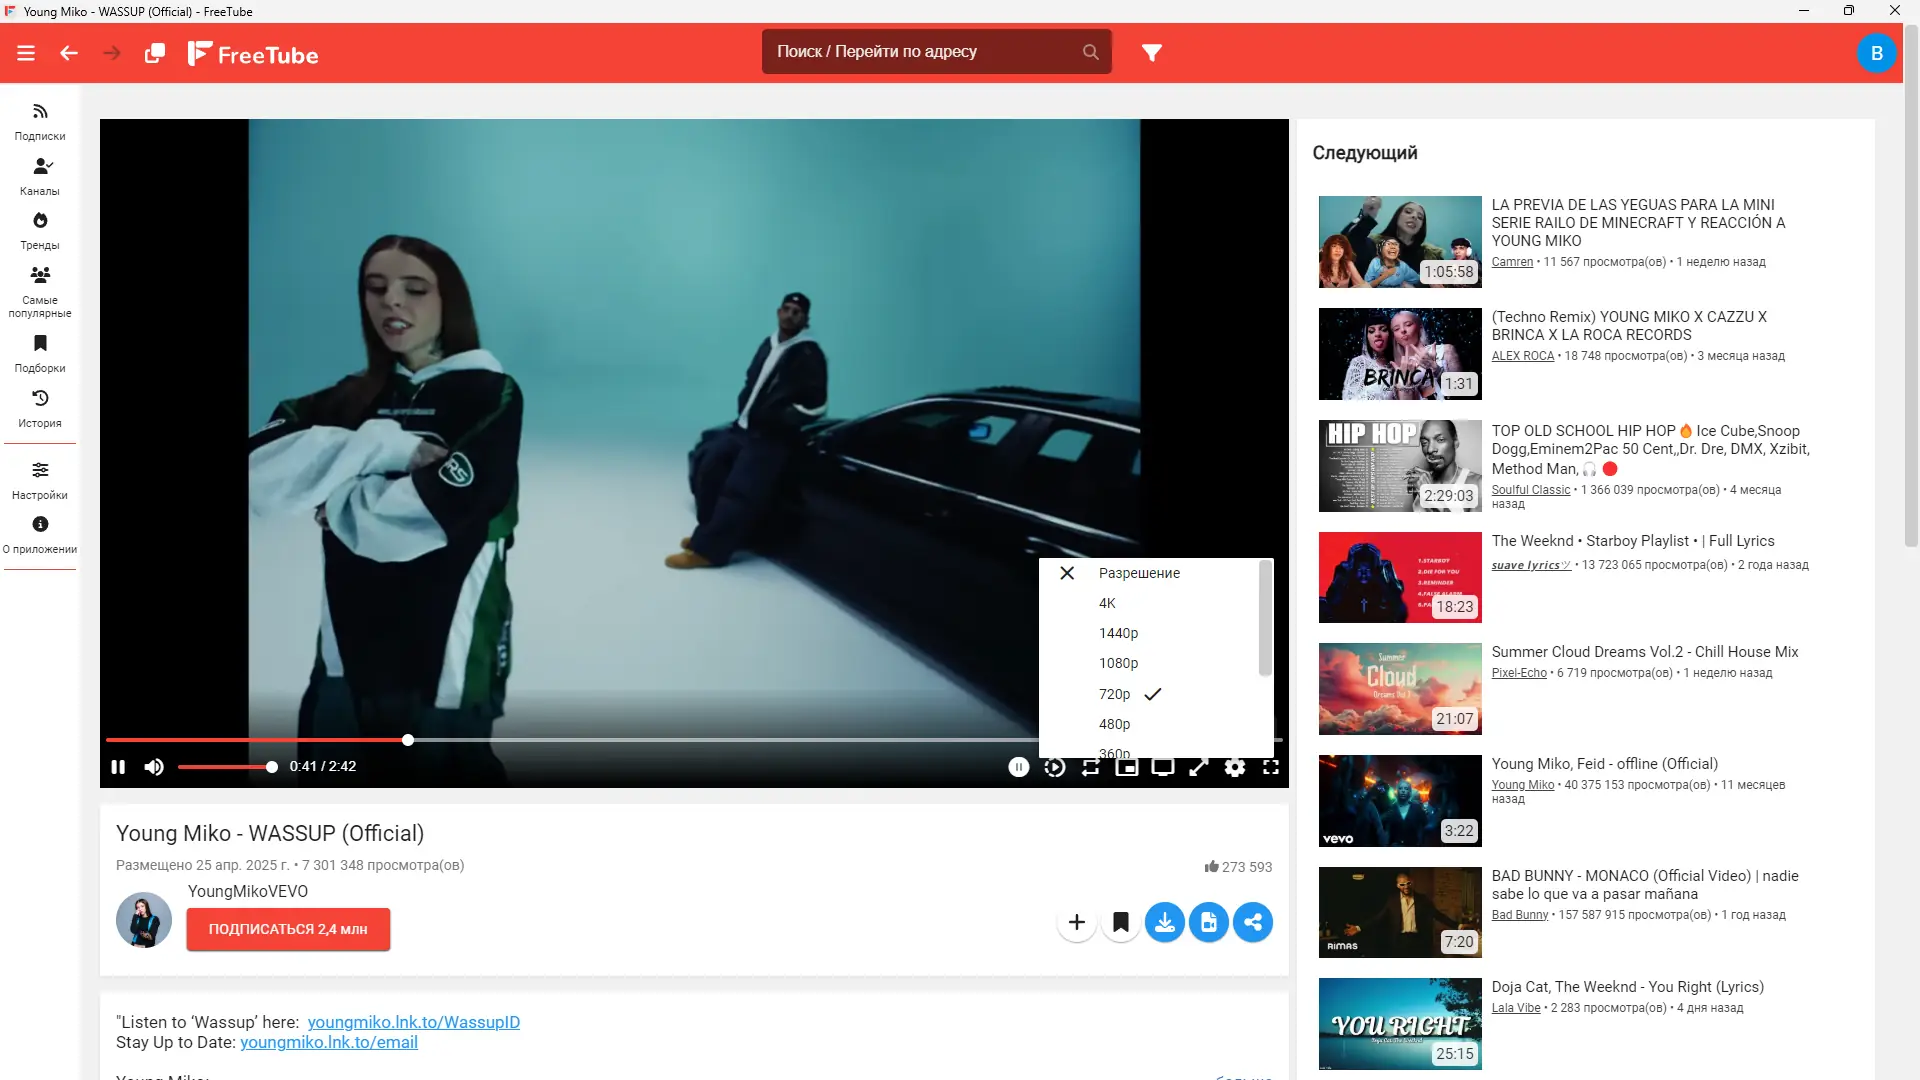Open the Subscriptions (Подписки) sidebar item
Image resolution: width=1920 pixels, height=1080 pixels.
tap(40, 121)
